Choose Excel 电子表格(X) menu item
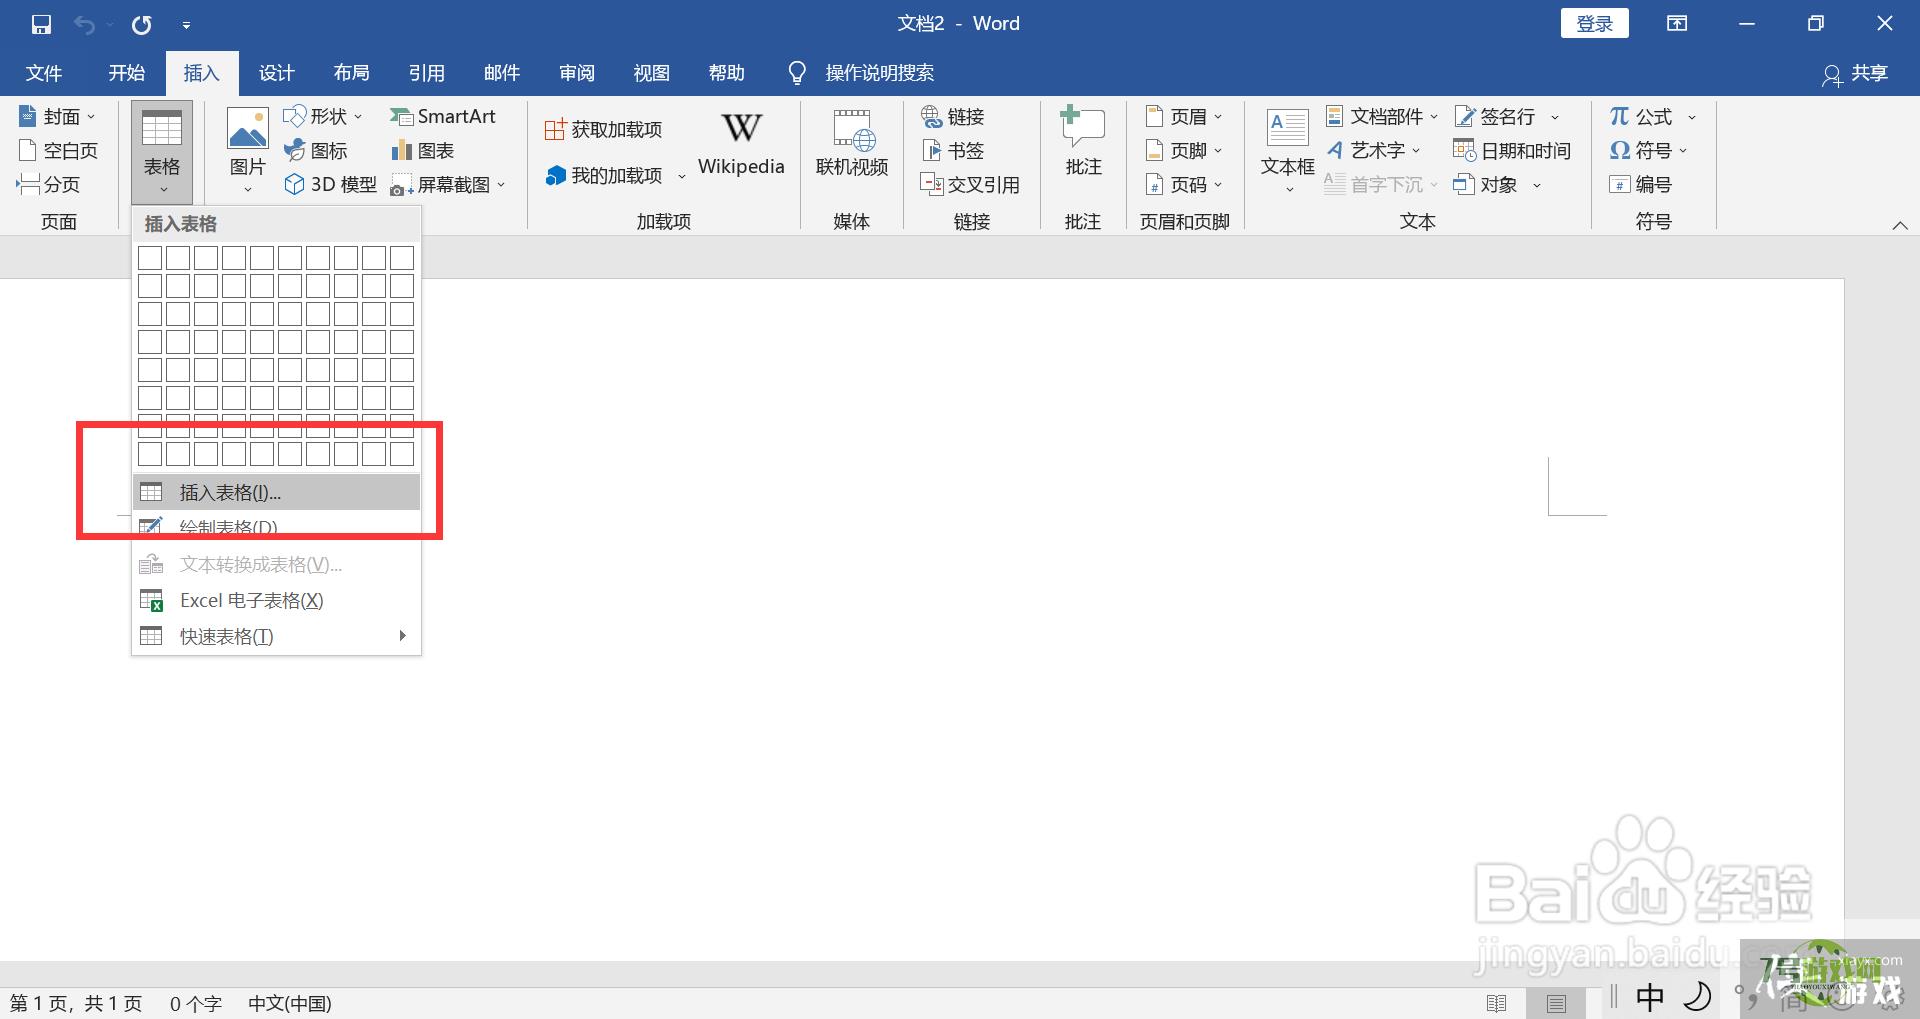Viewport: 1920px width, 1019px height. click(276, 600)
